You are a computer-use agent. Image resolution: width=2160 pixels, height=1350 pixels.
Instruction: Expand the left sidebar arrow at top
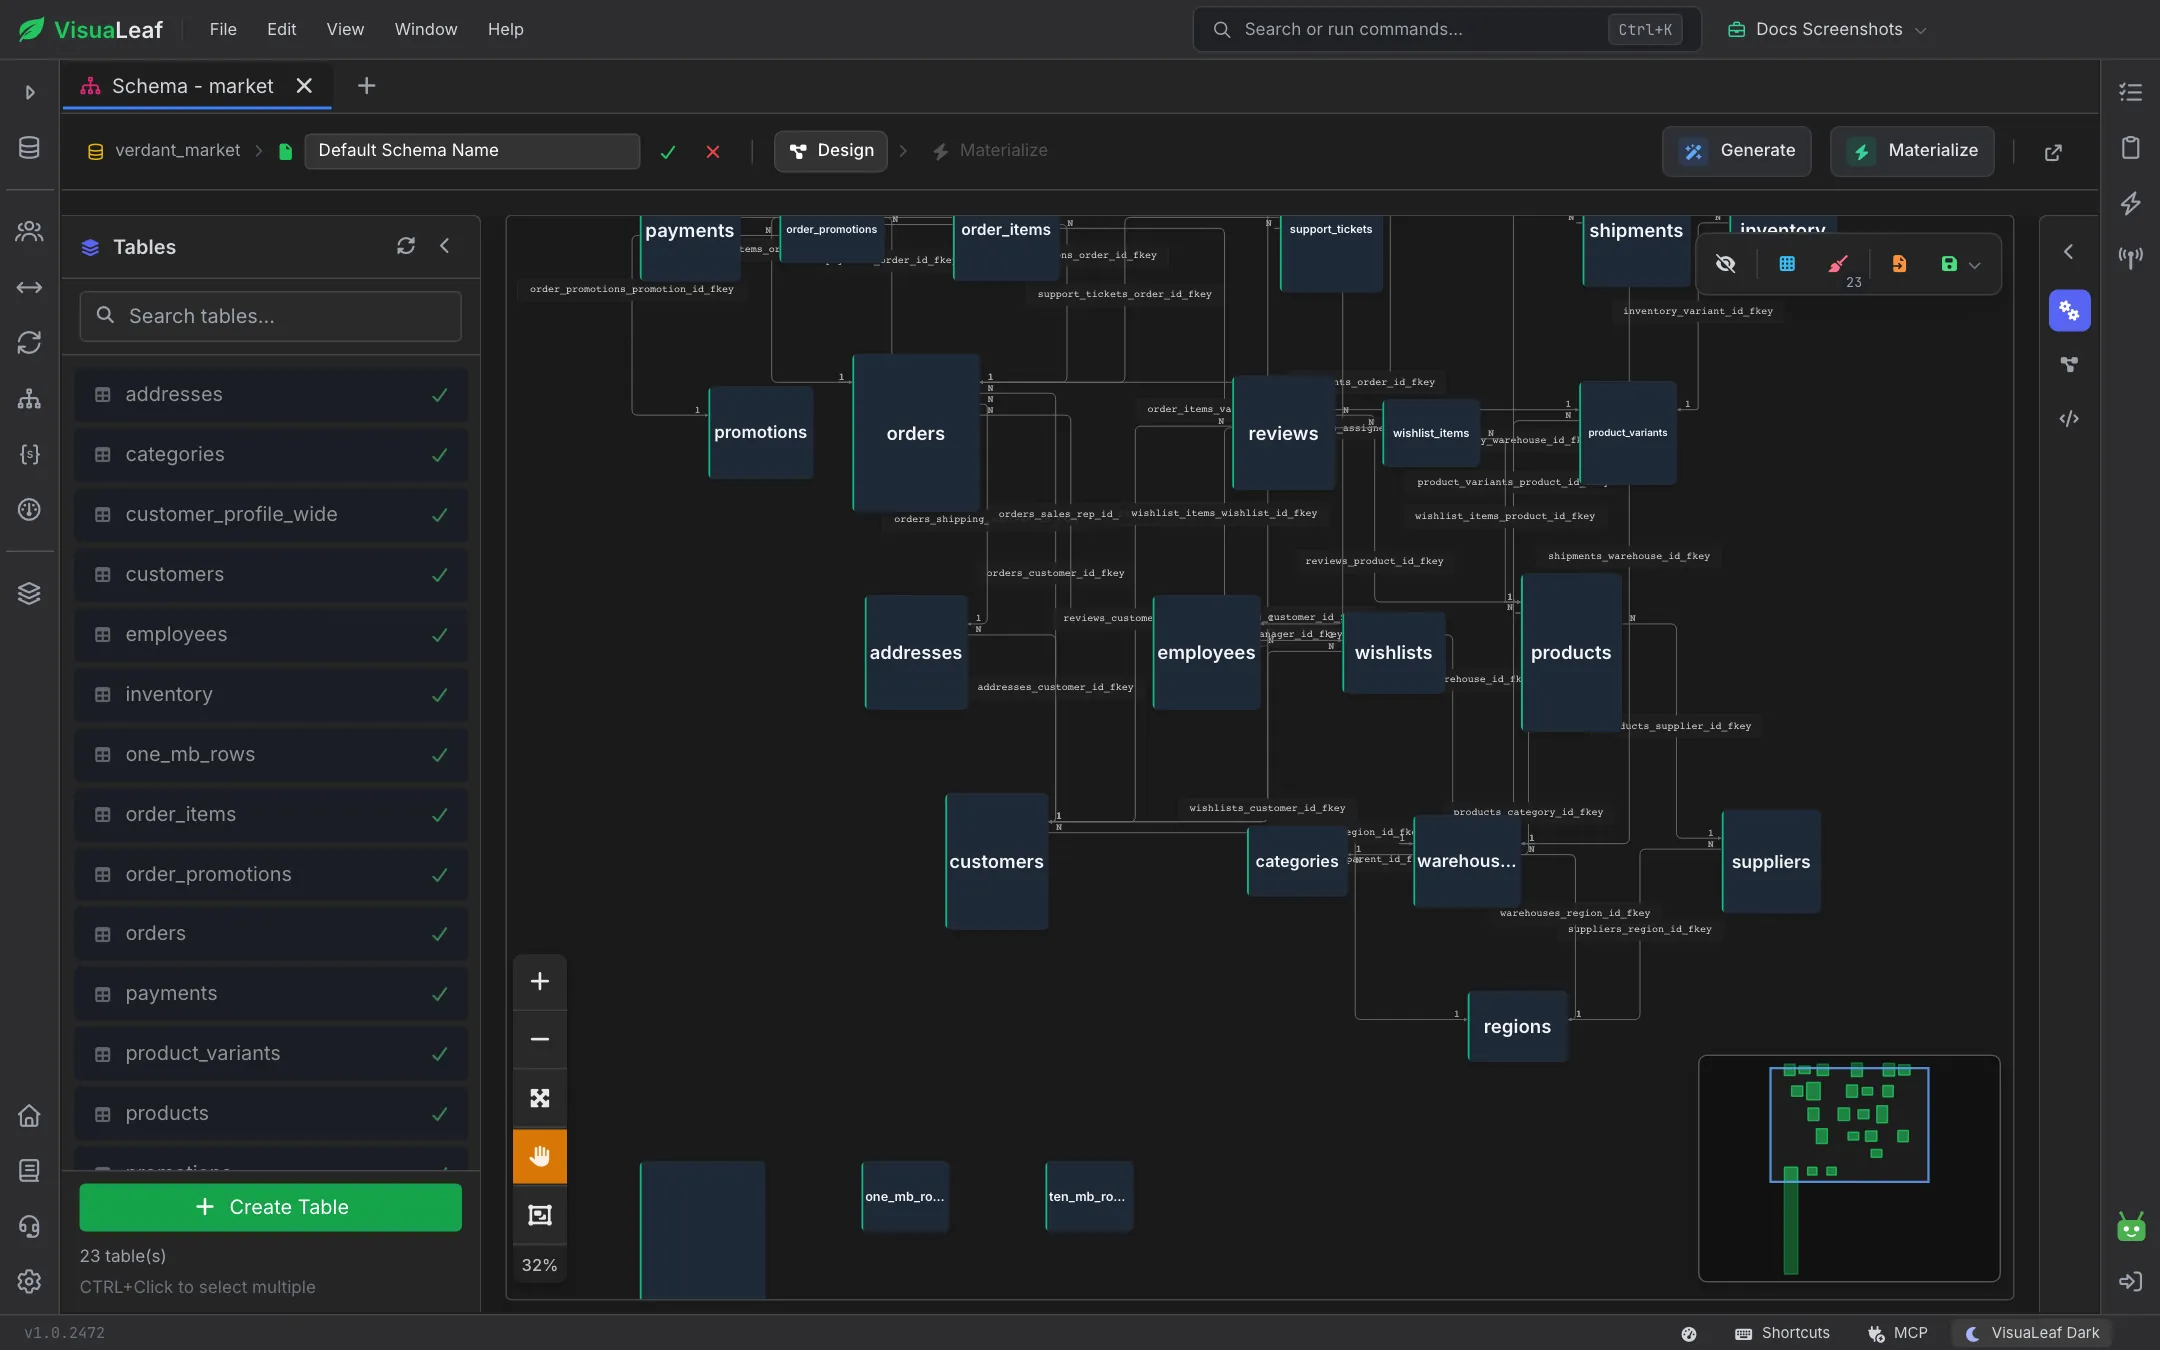(x=29, y=92)
